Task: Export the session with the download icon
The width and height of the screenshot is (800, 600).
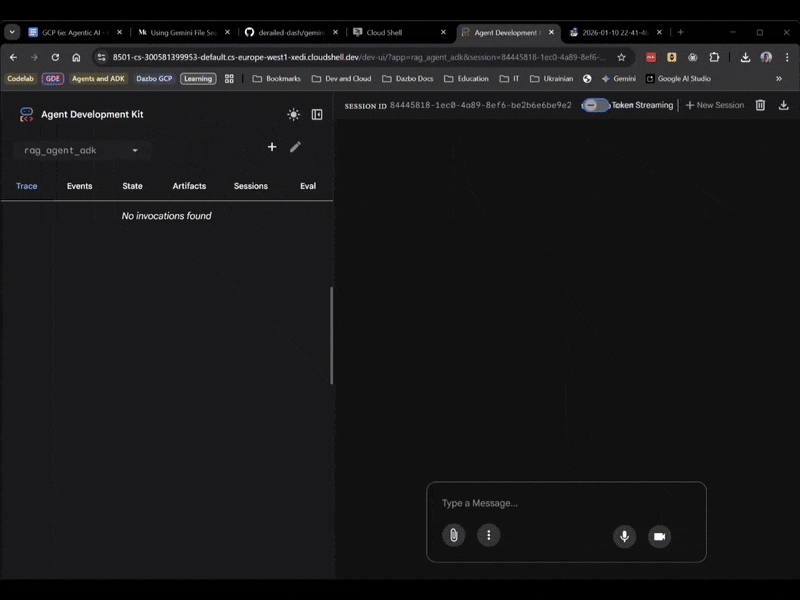Action: 783,105
